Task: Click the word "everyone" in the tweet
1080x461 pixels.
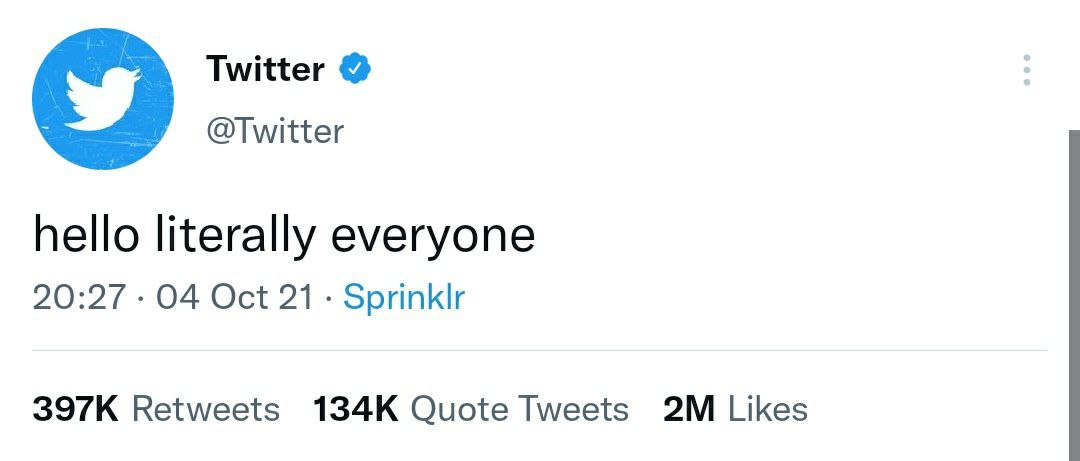Action: tap(433, 235)
